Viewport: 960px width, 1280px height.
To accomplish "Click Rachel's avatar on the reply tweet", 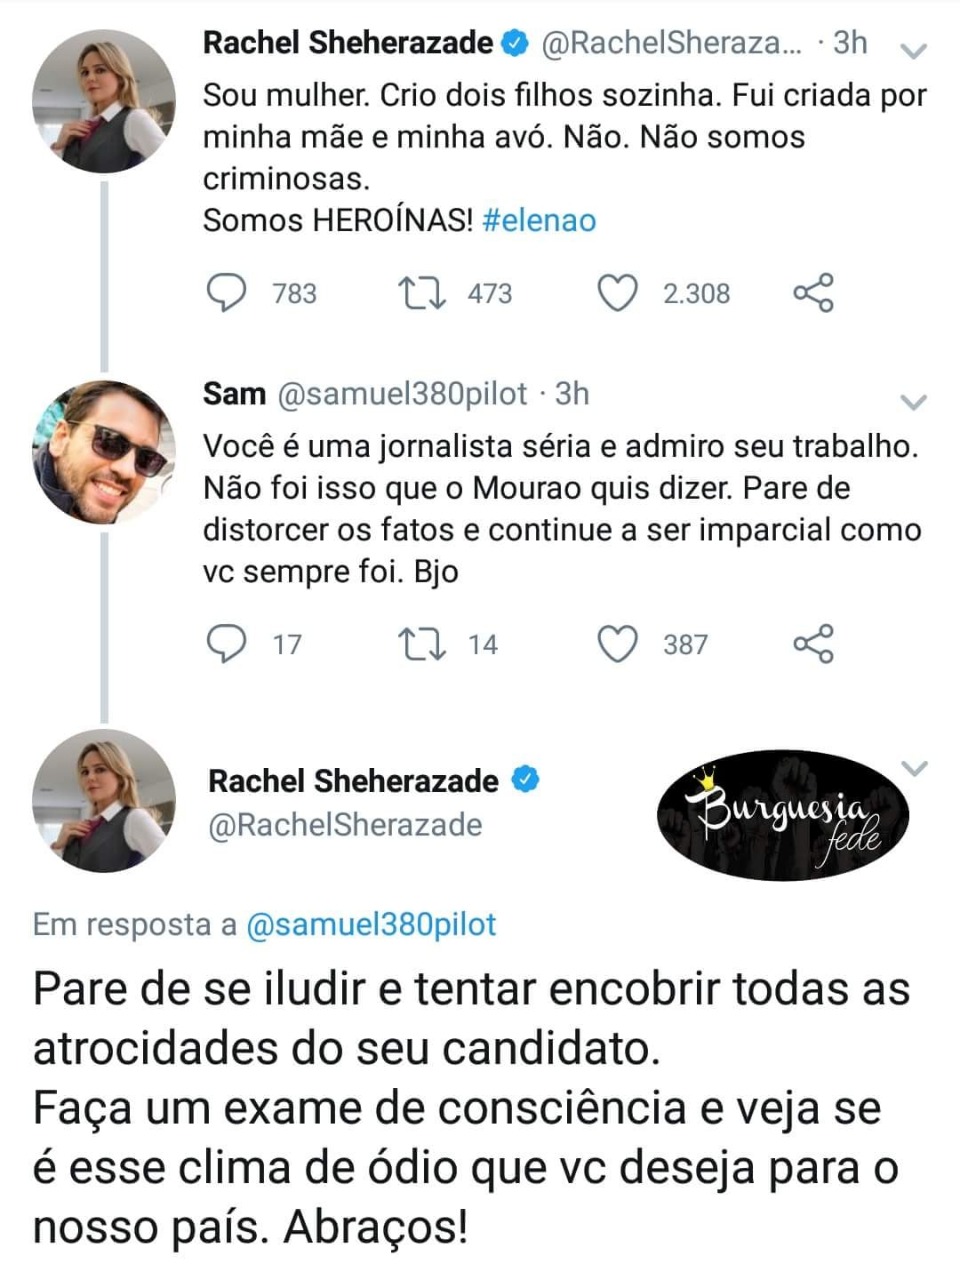I will click(104, 801).
